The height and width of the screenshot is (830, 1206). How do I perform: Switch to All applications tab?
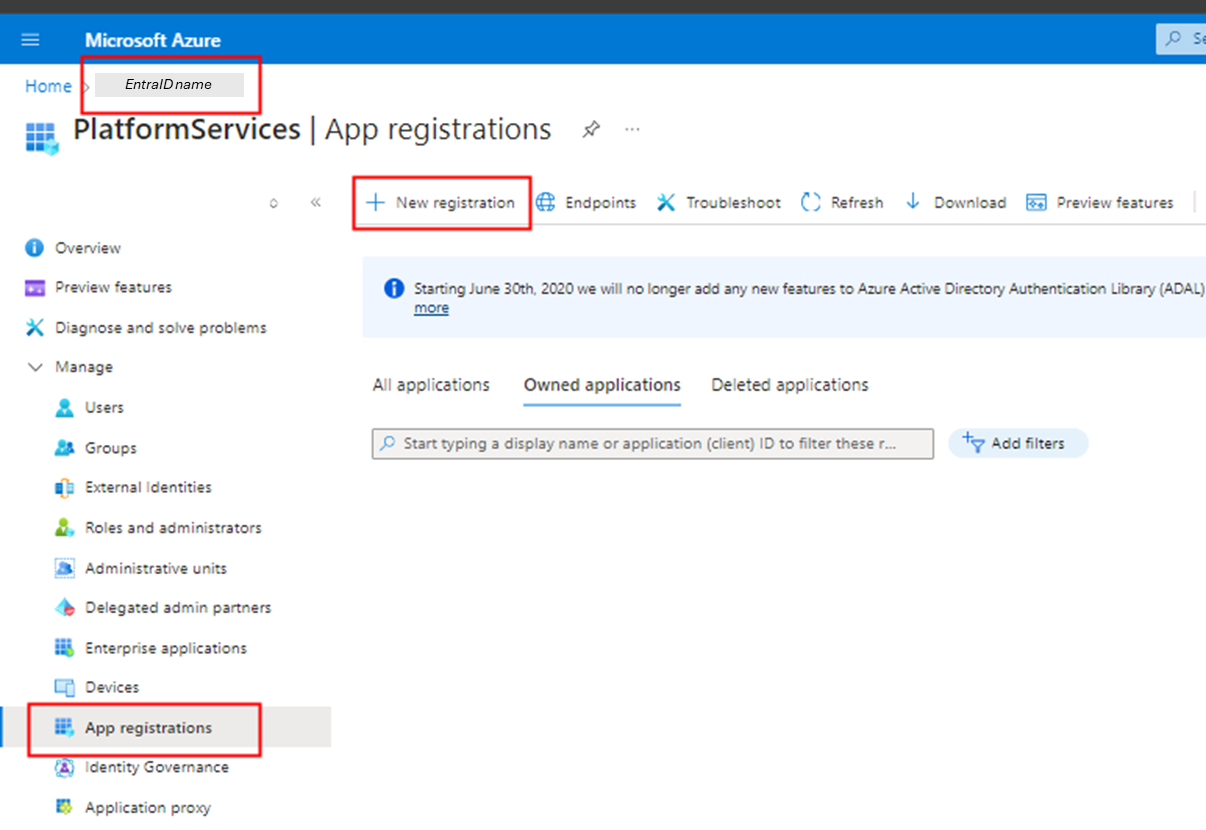[x=431, y=385]
